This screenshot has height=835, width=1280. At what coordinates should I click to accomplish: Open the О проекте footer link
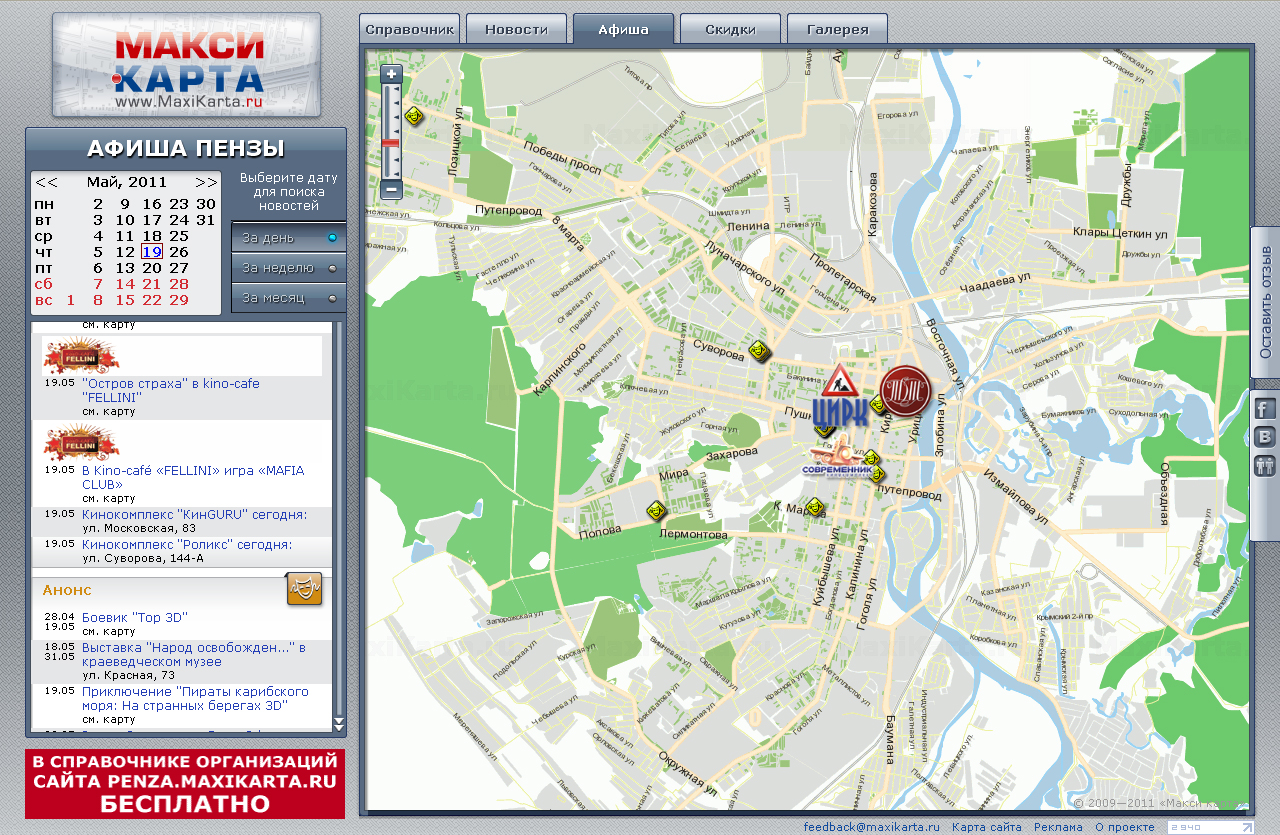tap(1125, 827)
